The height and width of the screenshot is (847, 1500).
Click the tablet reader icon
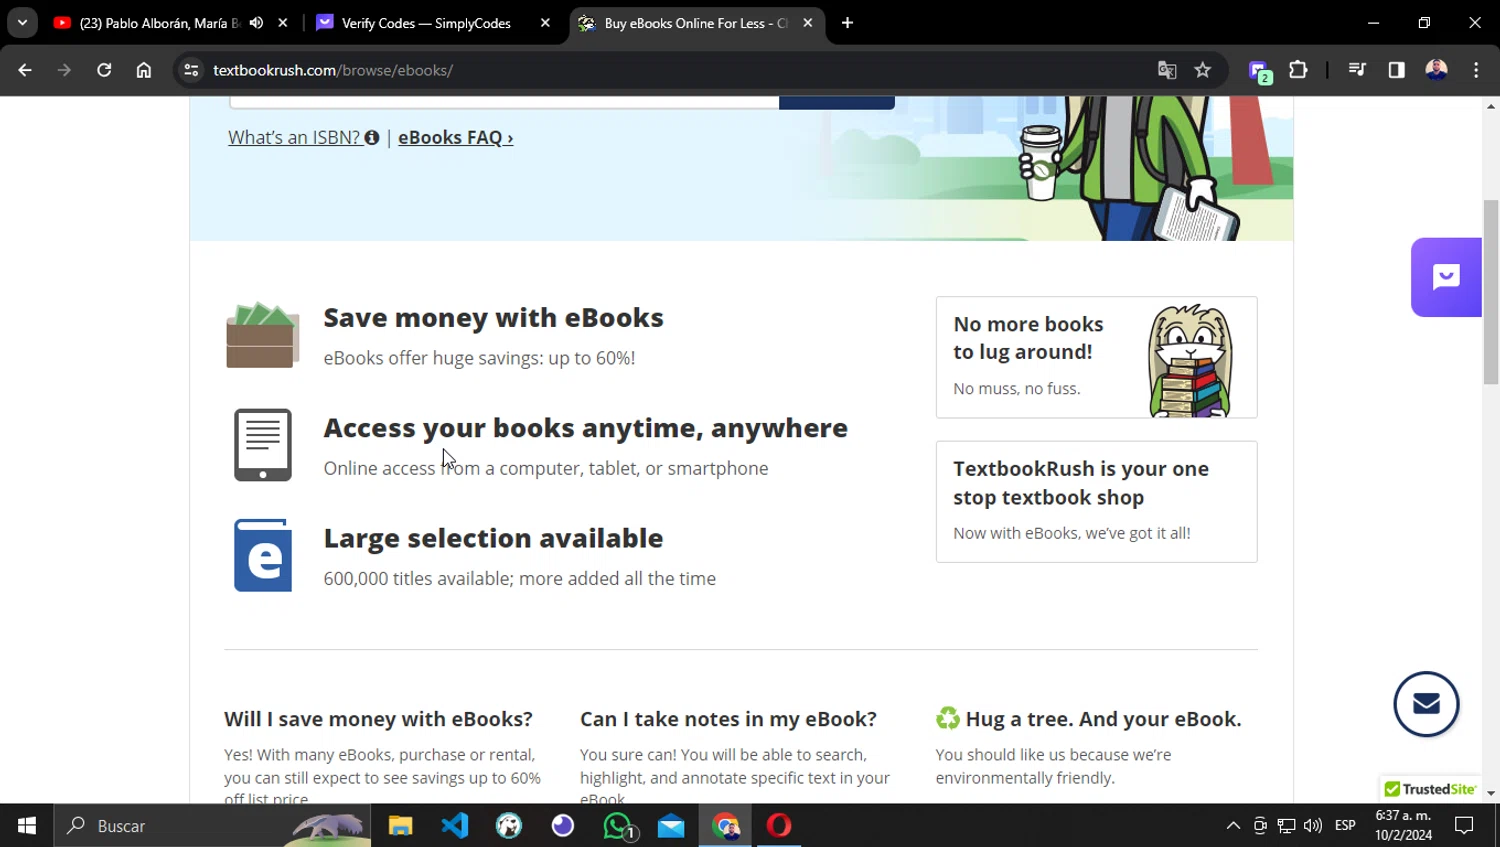(x=263, y=445)
